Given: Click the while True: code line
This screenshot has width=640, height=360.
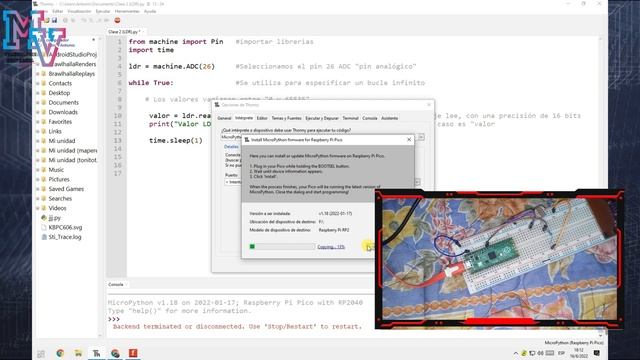Looking at the screenshot, I should (151, 83).
